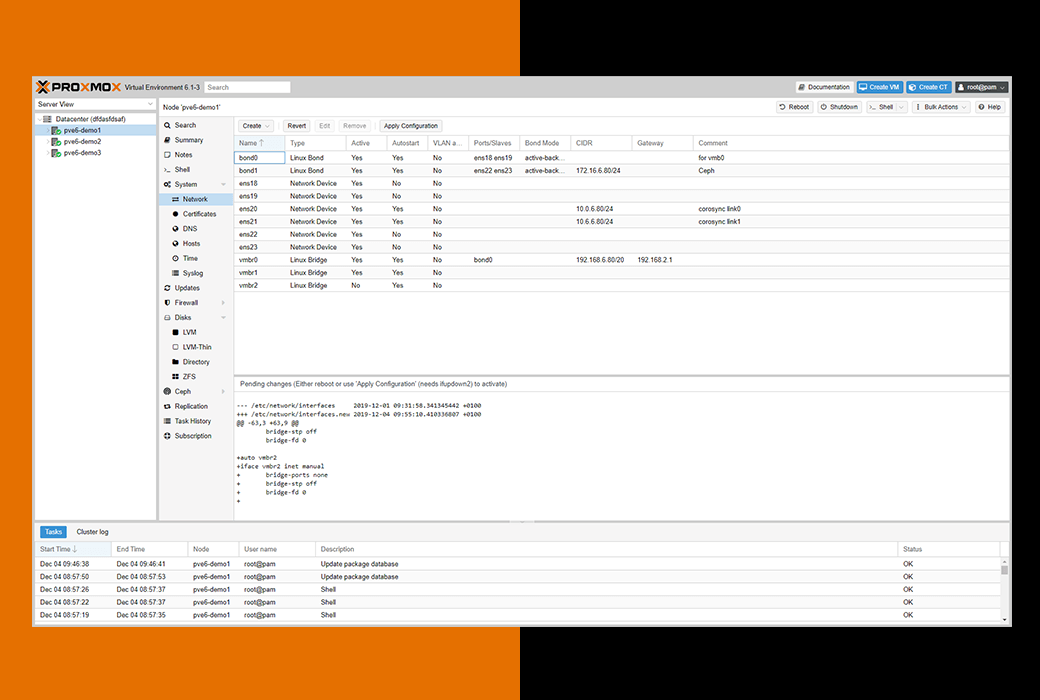The image size is (1040, 700).
Task: Select the vmbr0 Linux Bridge row
Action: point(621,260)
